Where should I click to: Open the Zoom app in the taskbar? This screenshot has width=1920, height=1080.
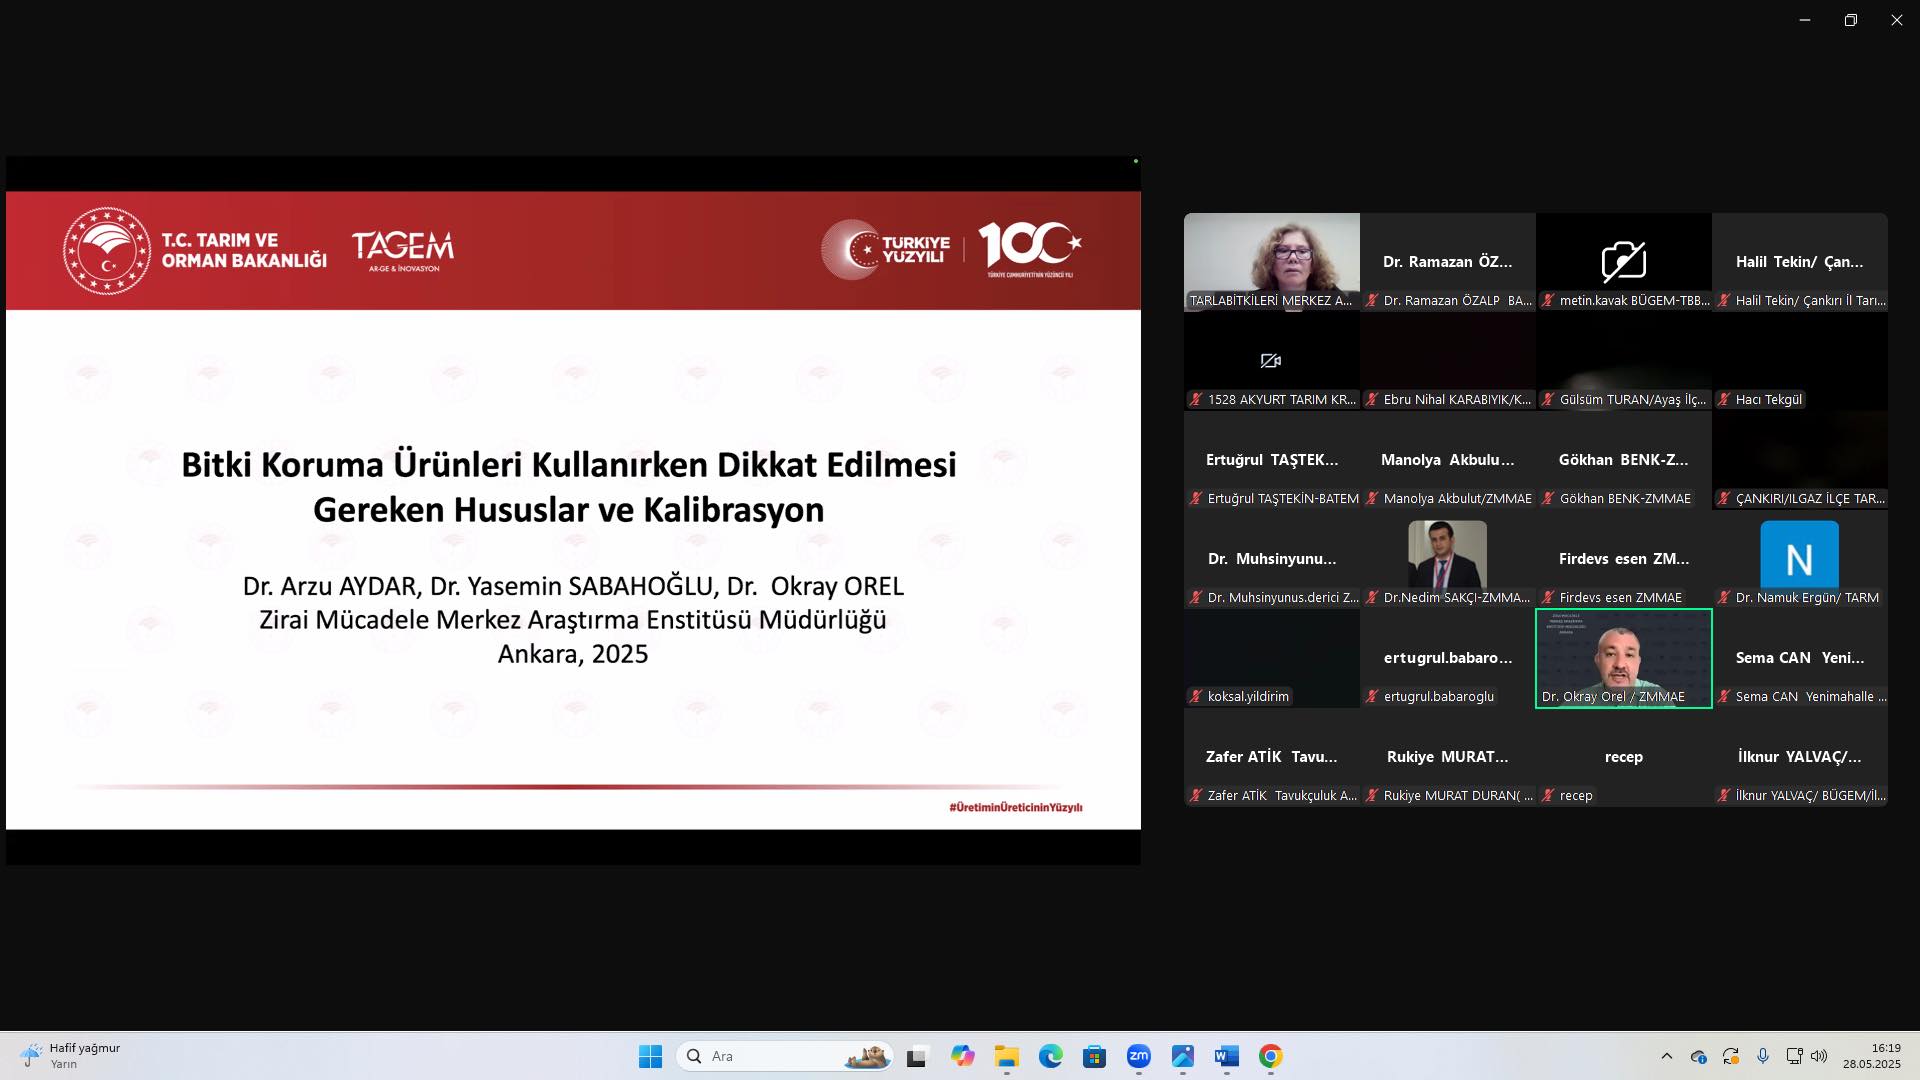tap(1138, 1056)
